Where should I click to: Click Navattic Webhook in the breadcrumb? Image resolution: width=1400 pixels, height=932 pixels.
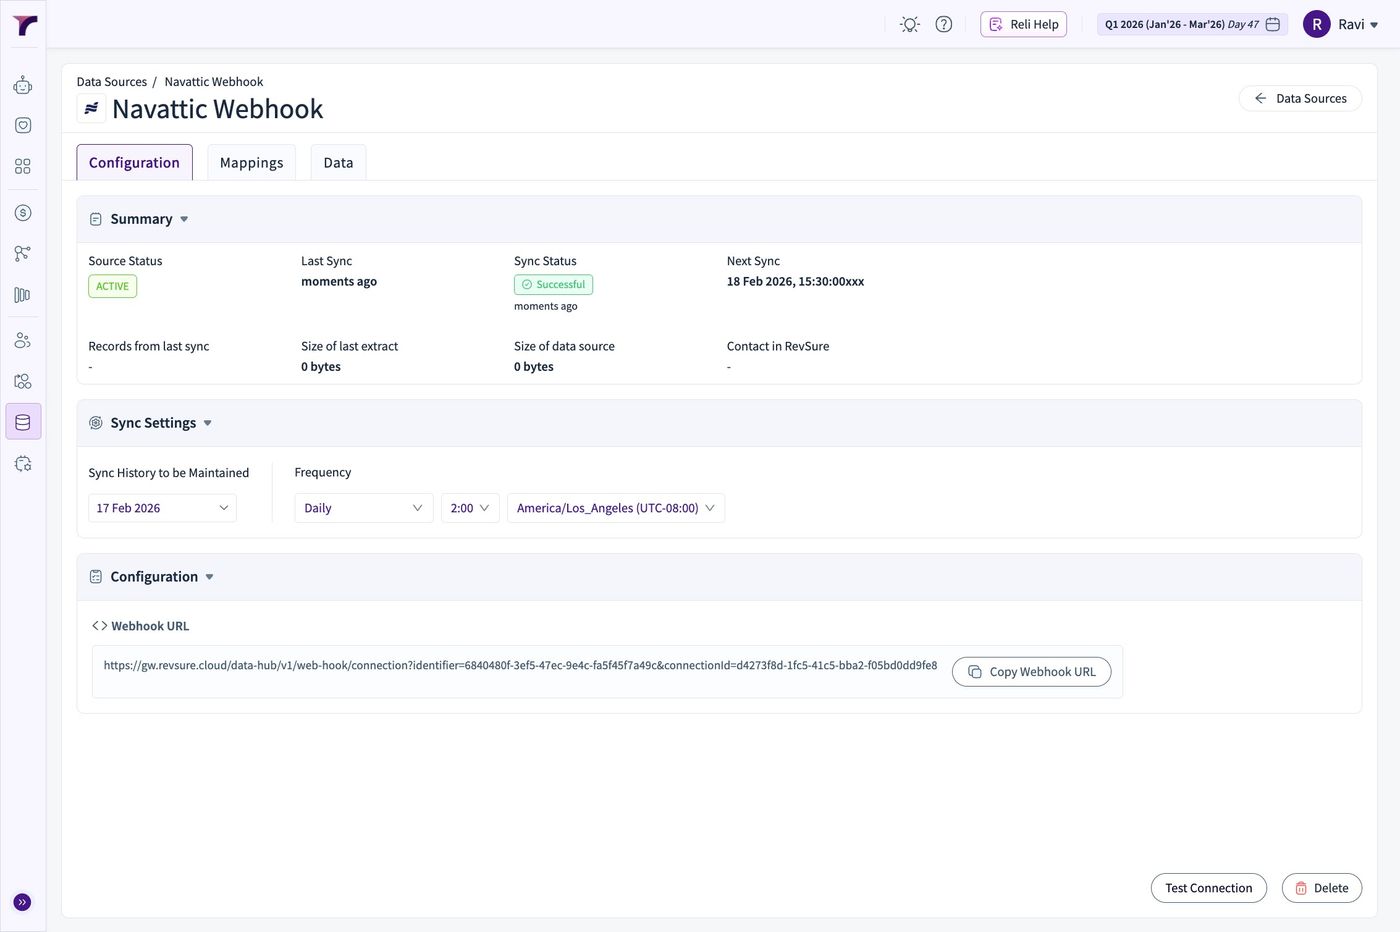(x=214, y=82)
